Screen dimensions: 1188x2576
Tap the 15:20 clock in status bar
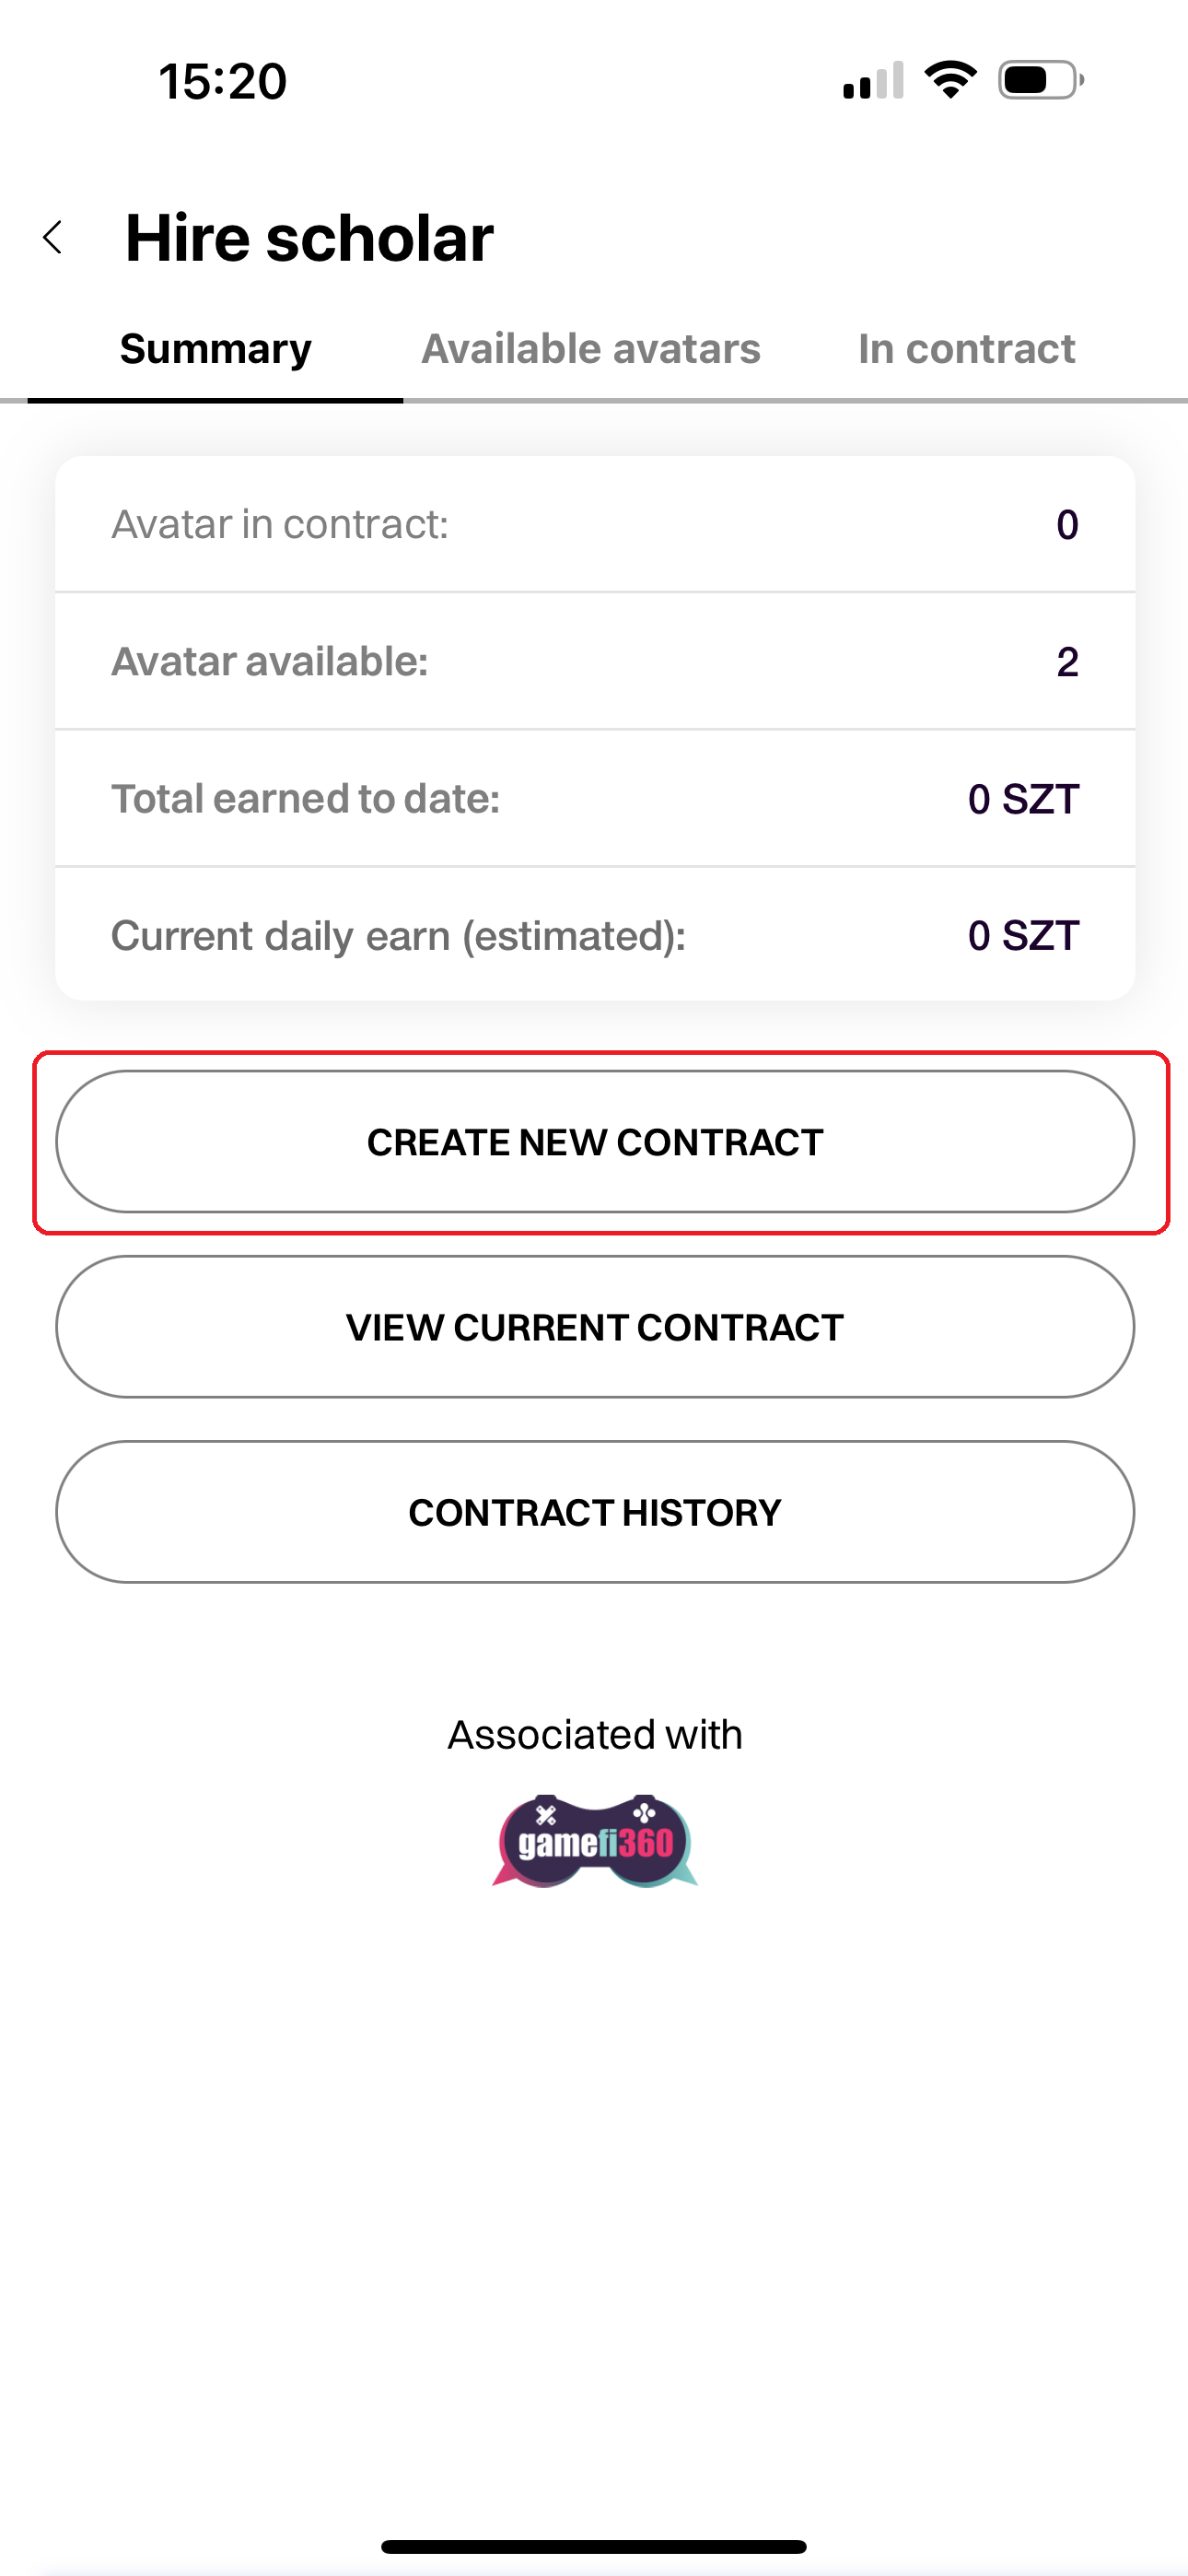tap(223, 81)
